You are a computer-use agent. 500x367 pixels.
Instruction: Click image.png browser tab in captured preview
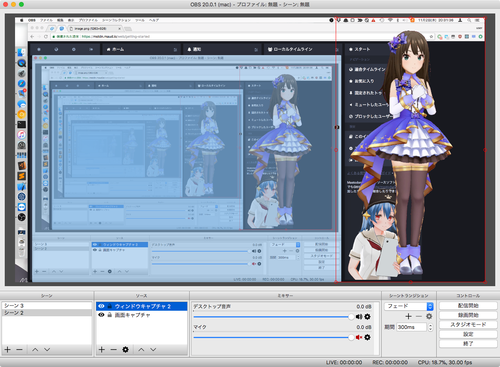95,28
